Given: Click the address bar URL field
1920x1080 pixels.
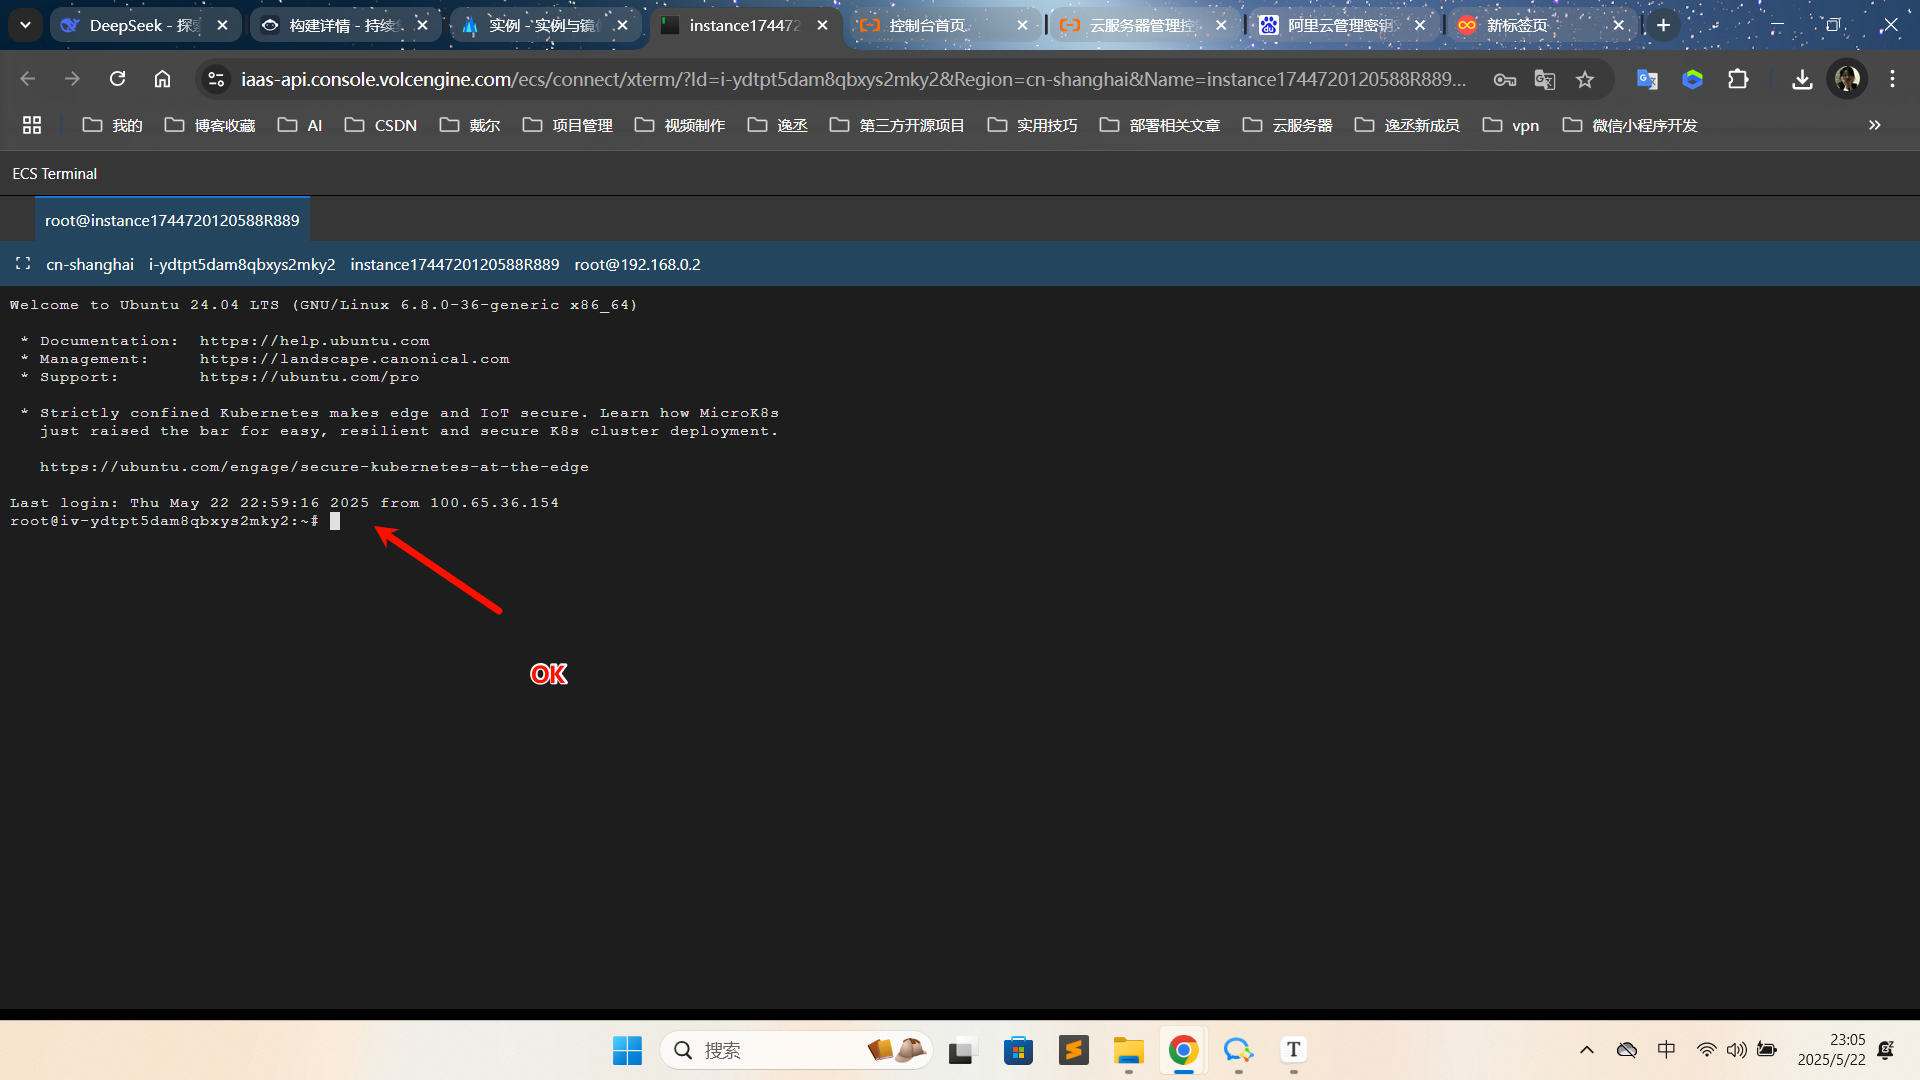Looking at the screenshot, I should tap(850, 79).
